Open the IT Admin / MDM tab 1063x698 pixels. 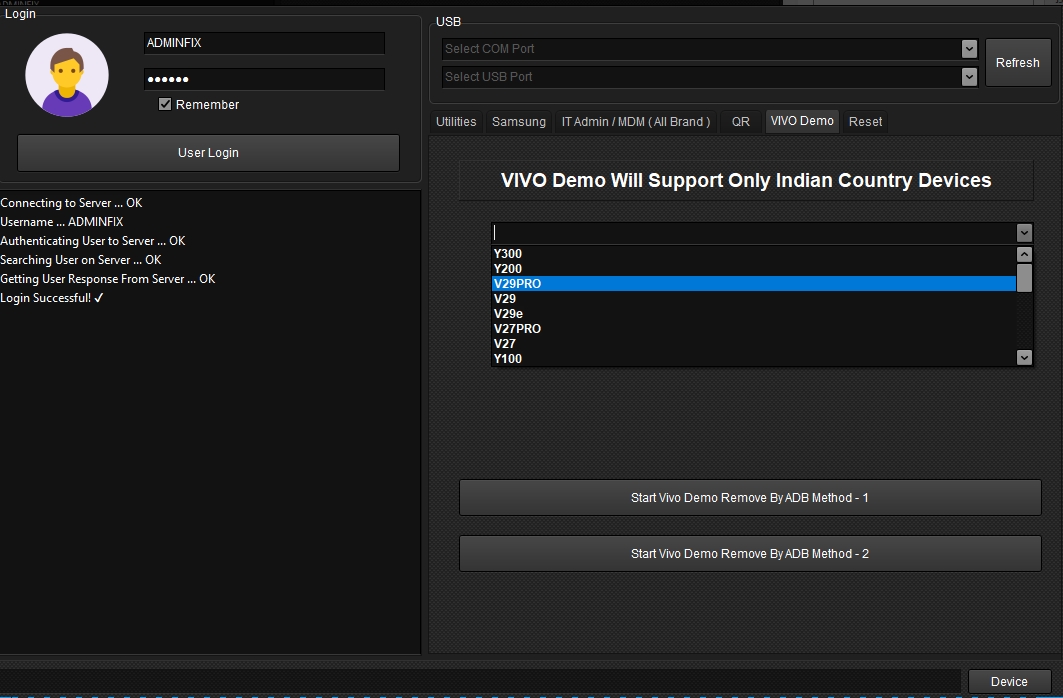click(x=636, y=122)
